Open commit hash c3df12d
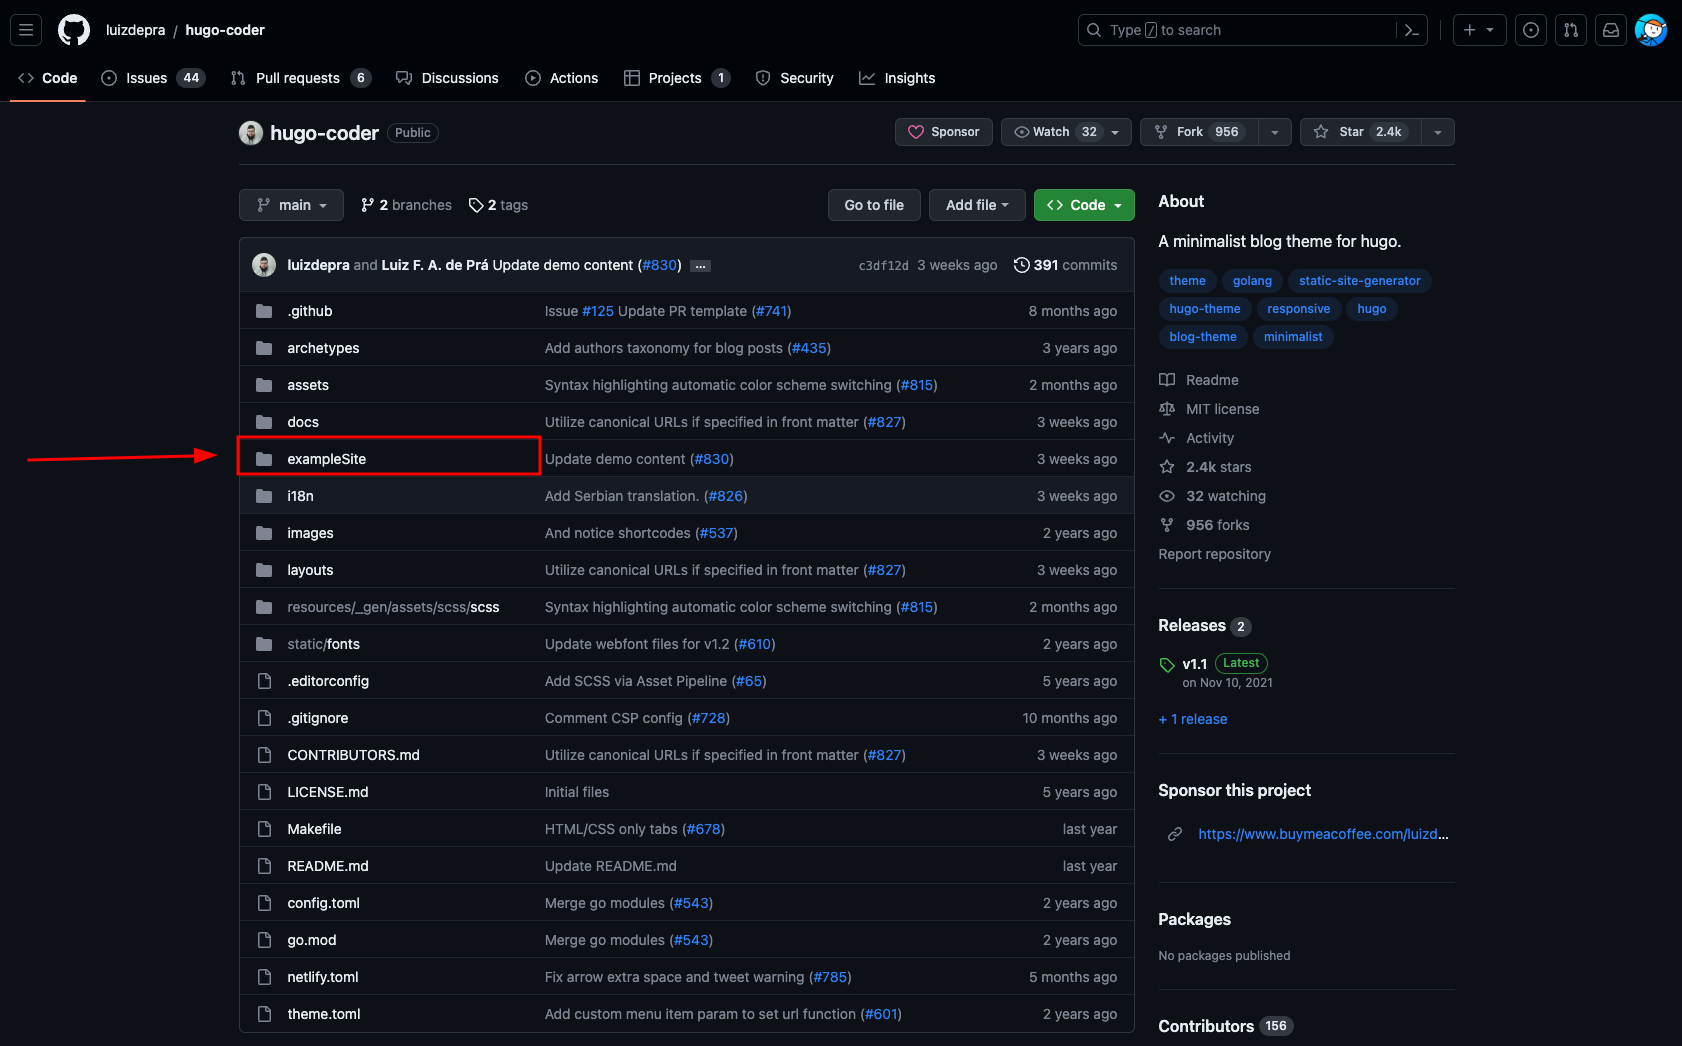The width and height of the screenshot is (1682, 1046). [883, 266]
